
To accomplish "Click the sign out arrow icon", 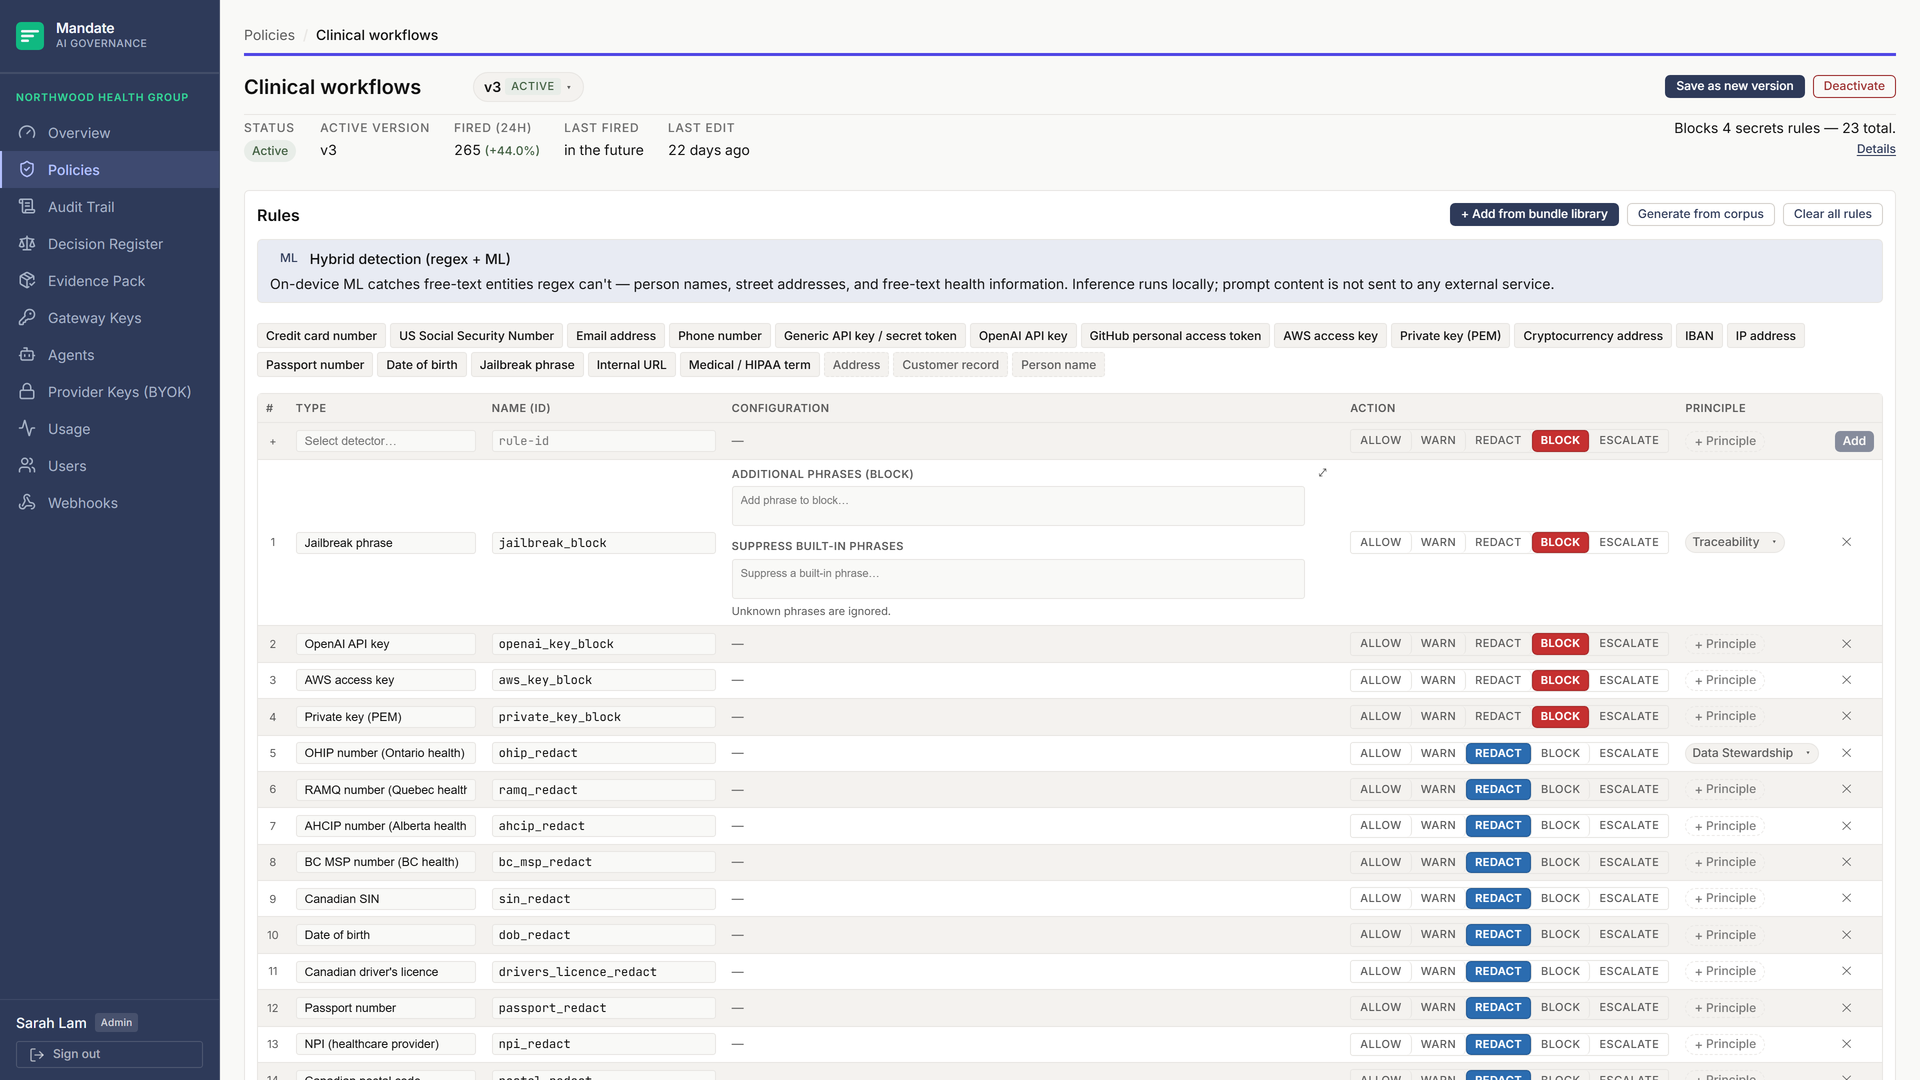I will (37, 1055).
